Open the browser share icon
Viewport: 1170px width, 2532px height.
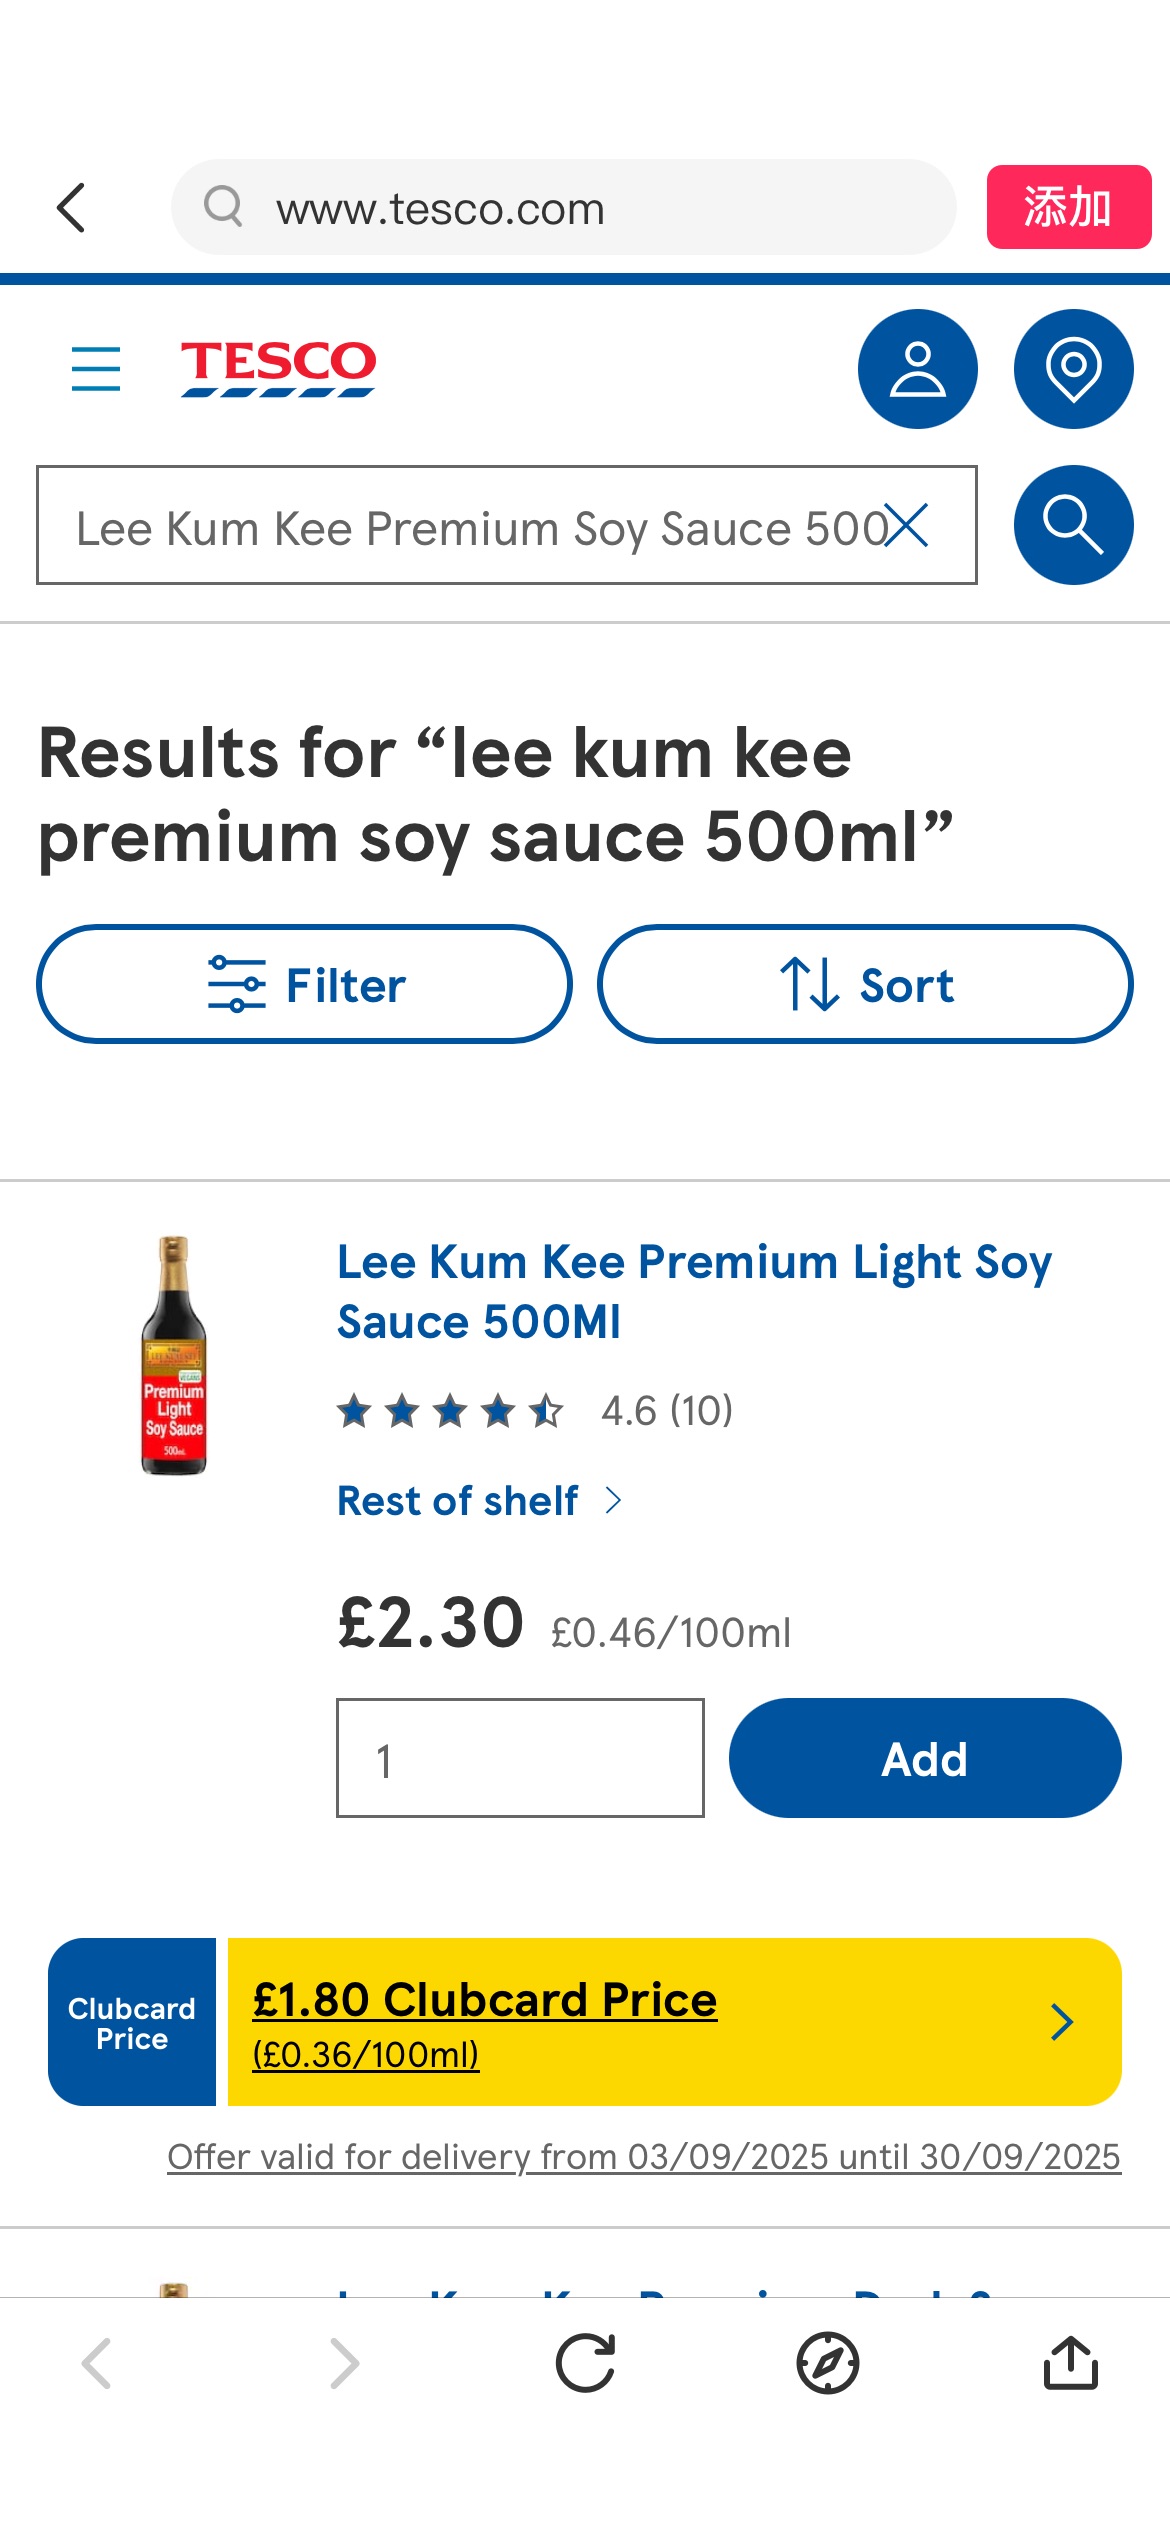(x=1071, y=2364)
